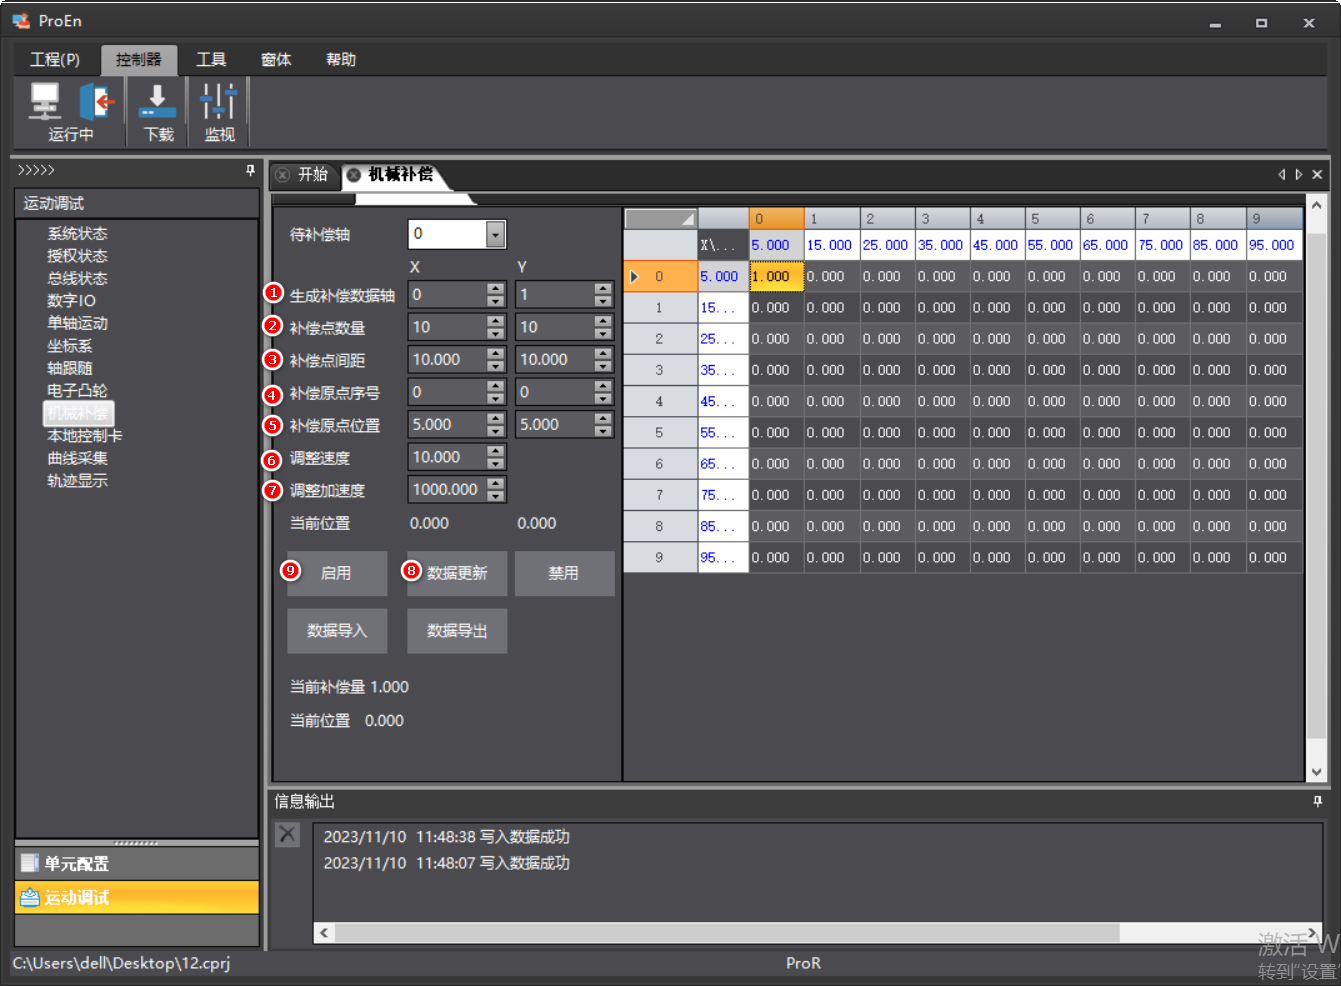Open the 单元配置 section

[x=137, y=863]
